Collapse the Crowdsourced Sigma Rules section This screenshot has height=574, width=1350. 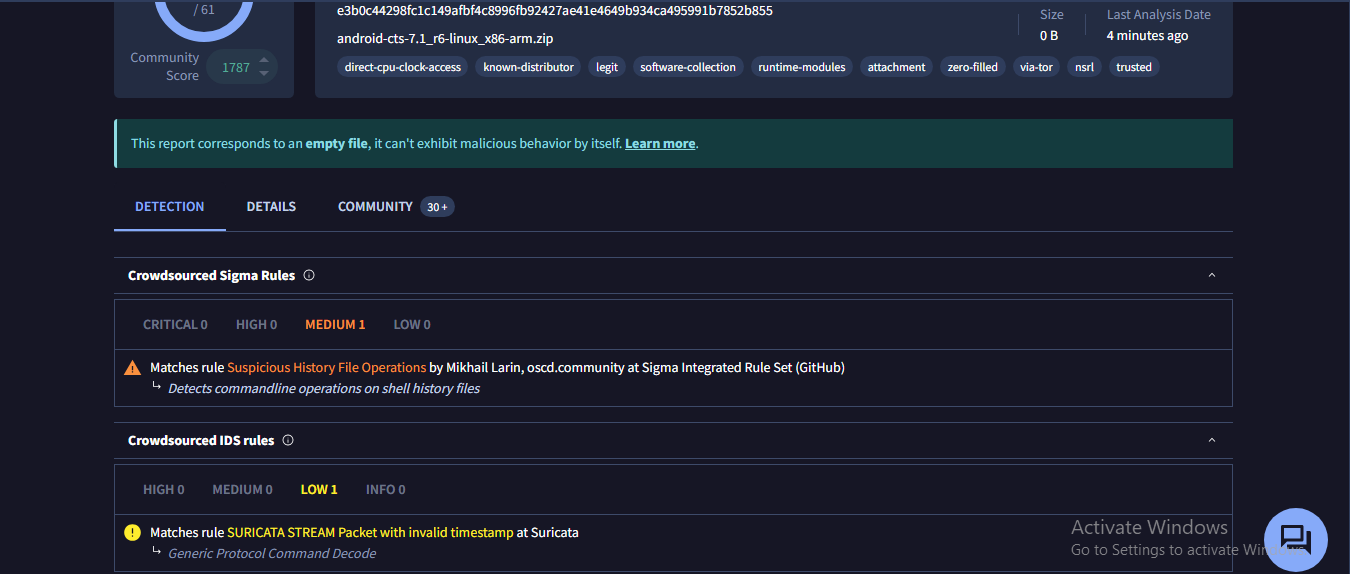click(1212, 275)
